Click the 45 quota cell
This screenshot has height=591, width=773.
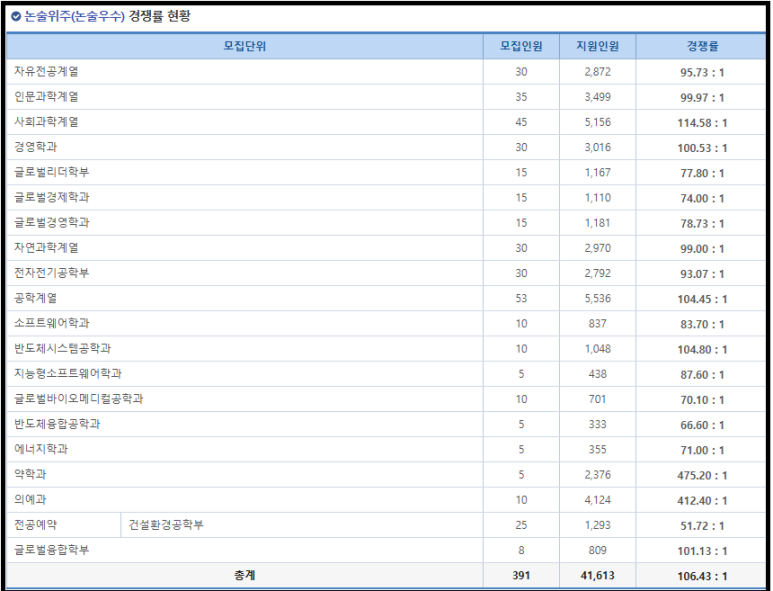[x=521, y=122]
